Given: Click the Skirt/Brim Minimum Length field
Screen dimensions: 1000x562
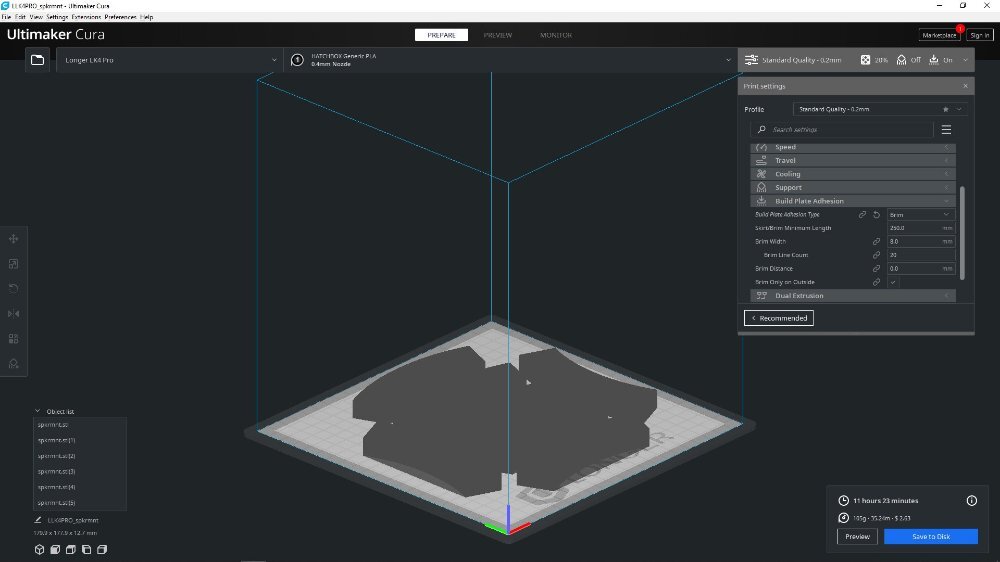Looking at the screenshot, I should tap(920, 228).
